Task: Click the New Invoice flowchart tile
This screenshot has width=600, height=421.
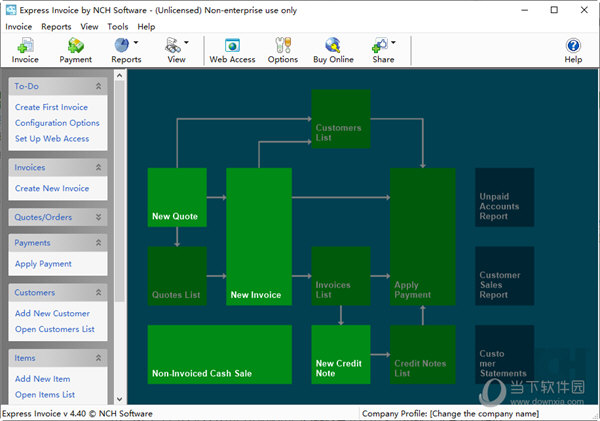Action: coord(259,237)
